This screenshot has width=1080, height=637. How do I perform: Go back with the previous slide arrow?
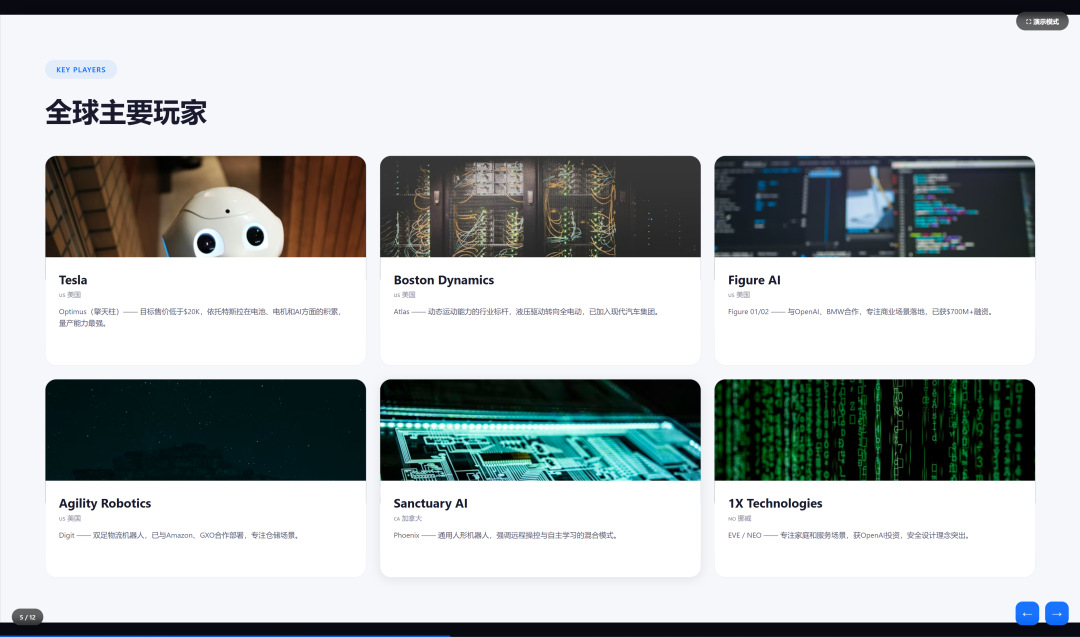[x=1027, y=613]
